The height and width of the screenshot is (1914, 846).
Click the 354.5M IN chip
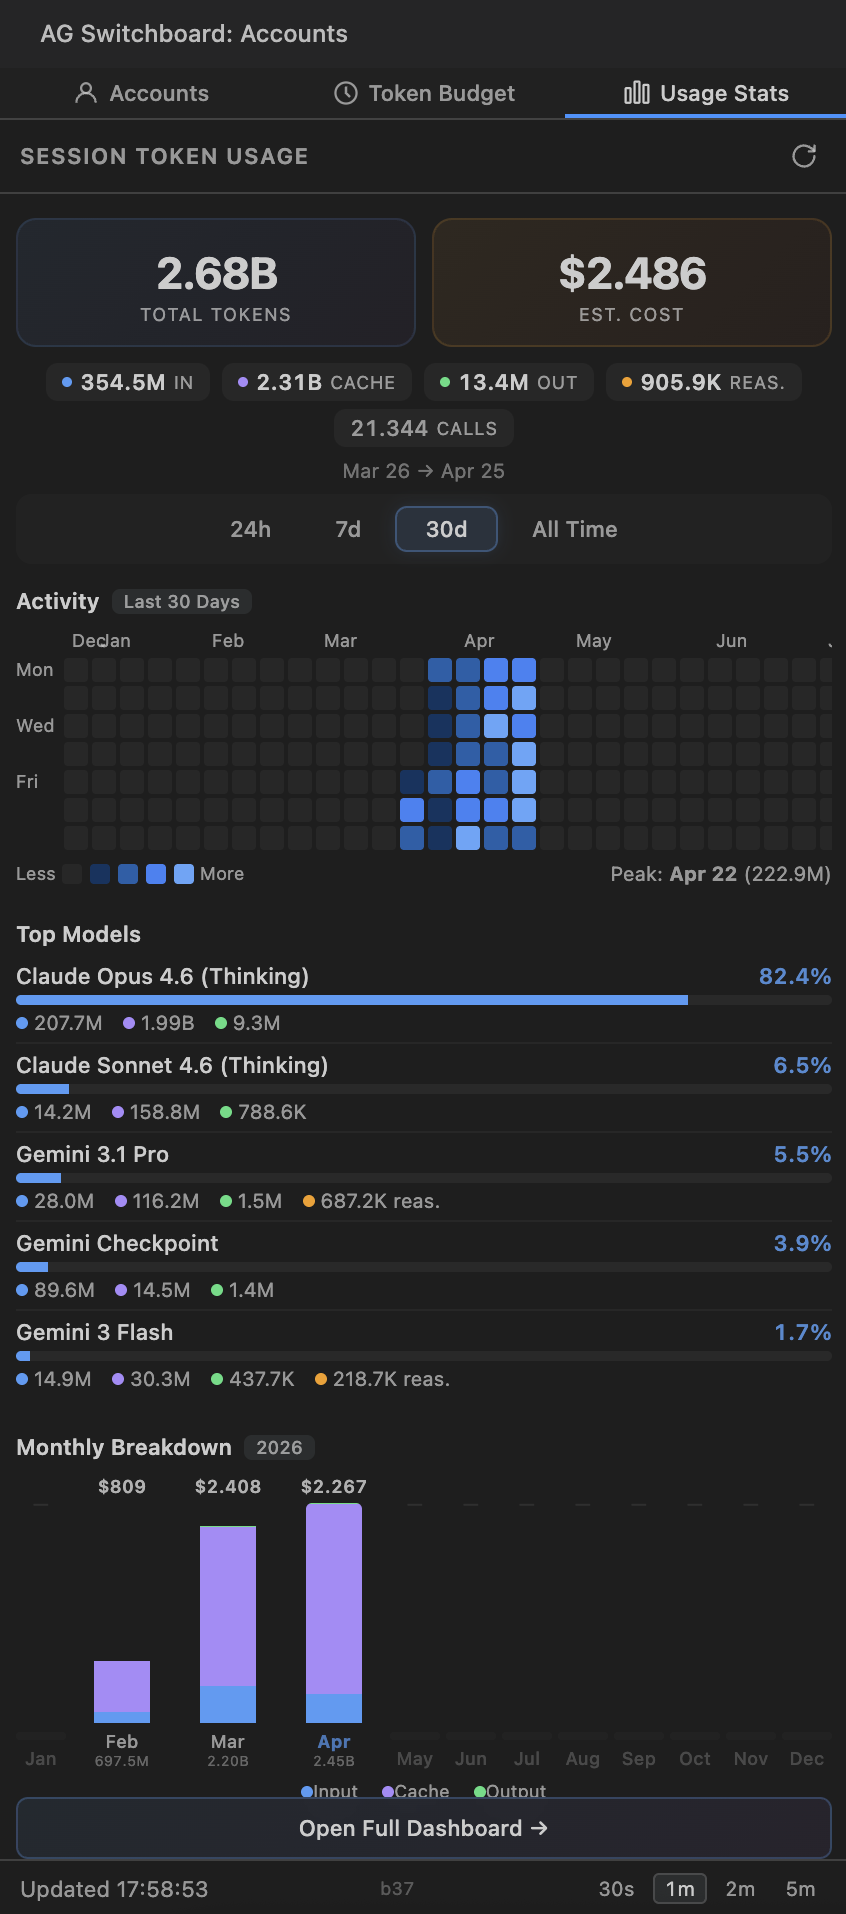[x=128, y=382]
